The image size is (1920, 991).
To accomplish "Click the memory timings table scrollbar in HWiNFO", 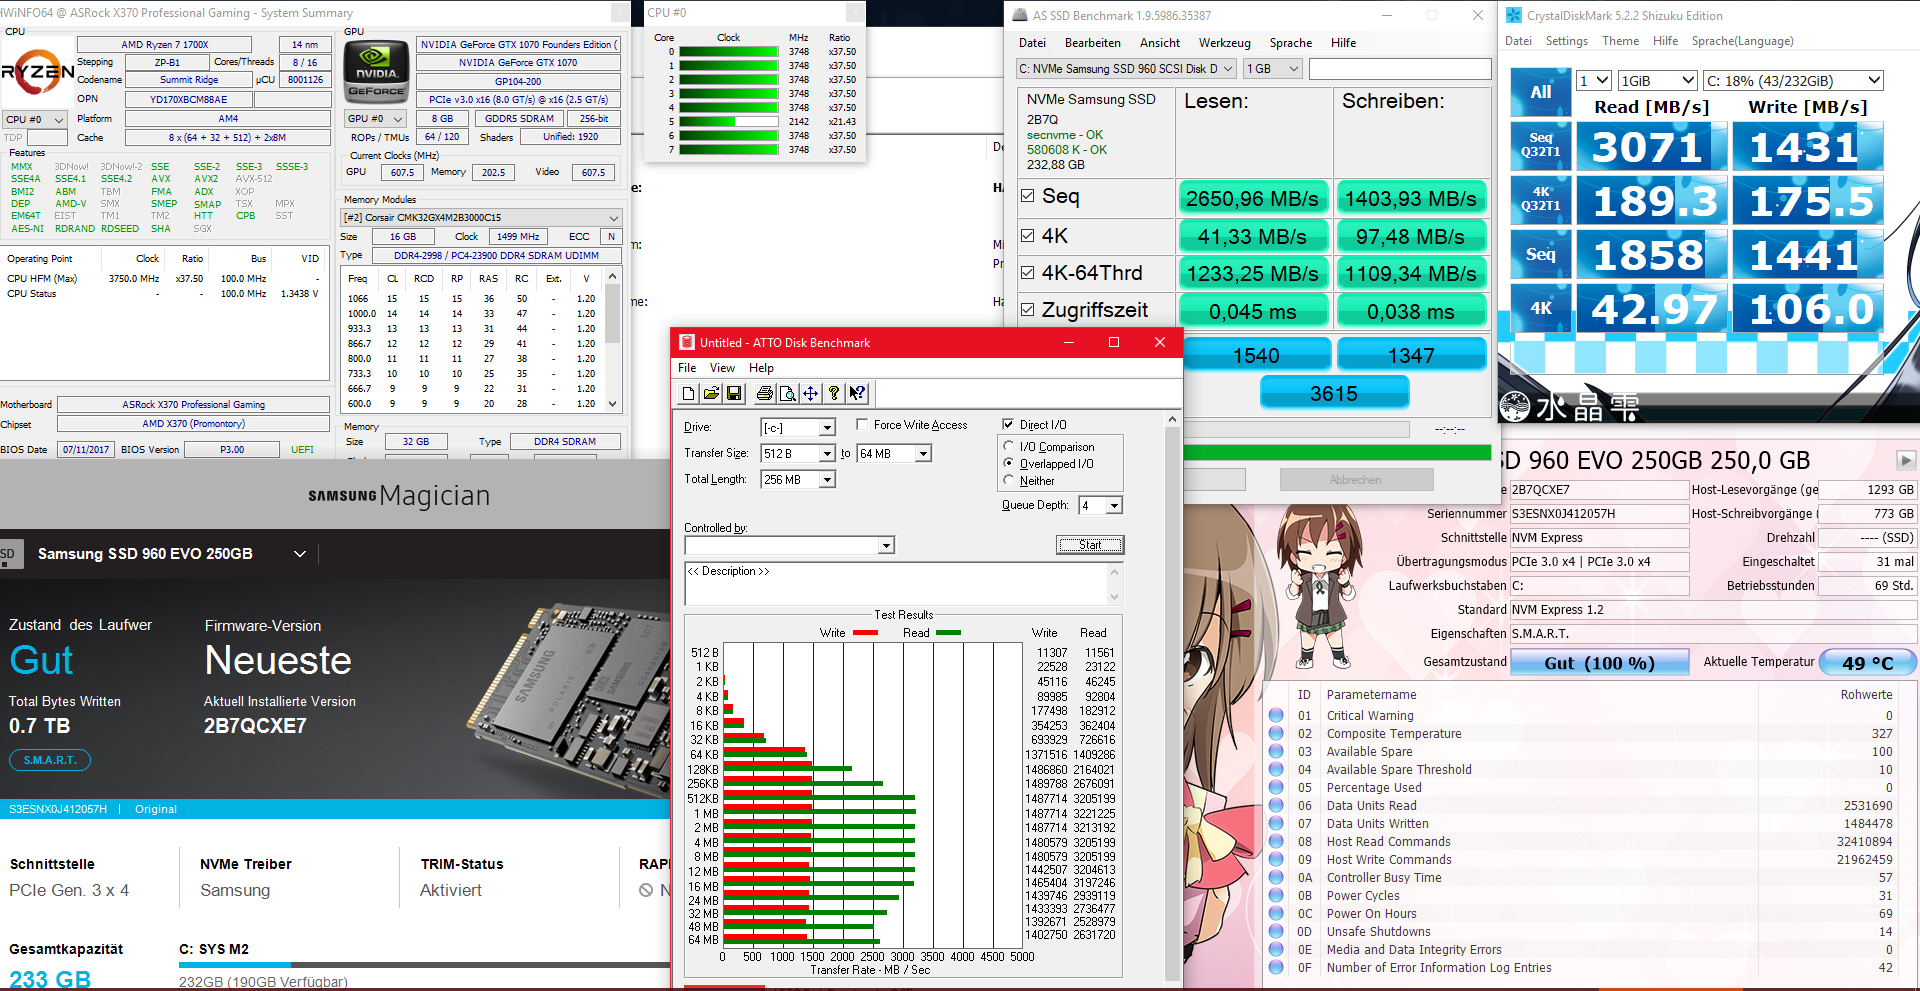I will (x=612, y=340).
